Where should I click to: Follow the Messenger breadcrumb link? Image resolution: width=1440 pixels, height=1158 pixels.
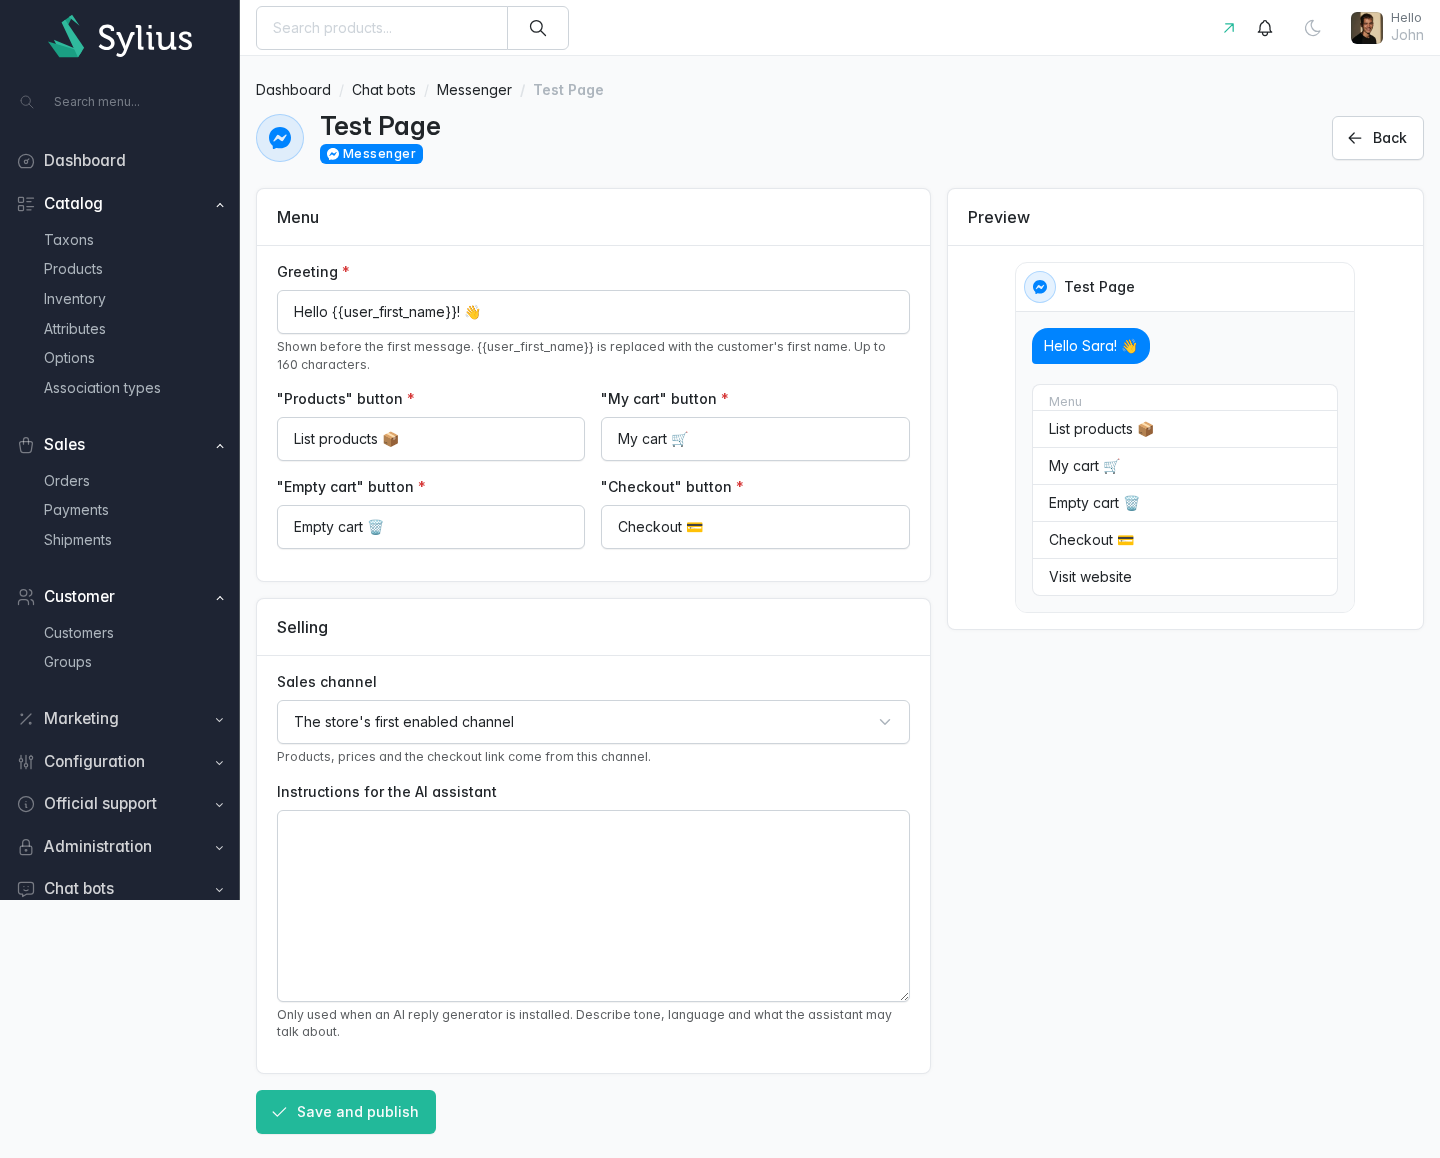(x=474, y=90)
